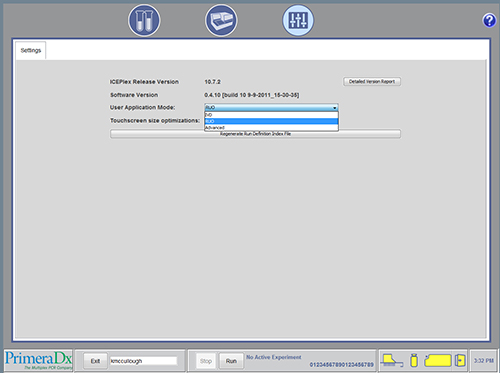This screenshot has width=500, height=373.
Task: Click the door status icon
Action: point(460,360)
